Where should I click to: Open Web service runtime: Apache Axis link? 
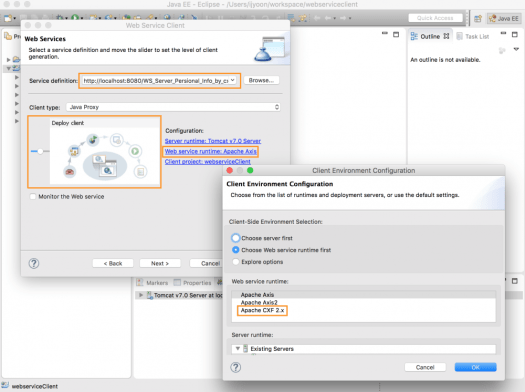[211, 151]
